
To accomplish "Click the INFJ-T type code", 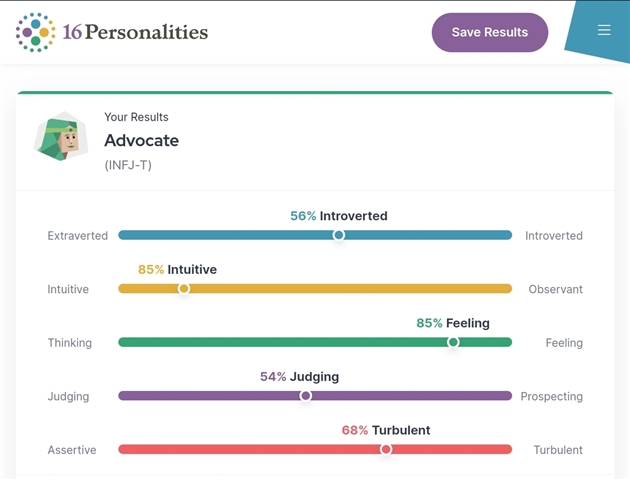I will coord(128,165).
